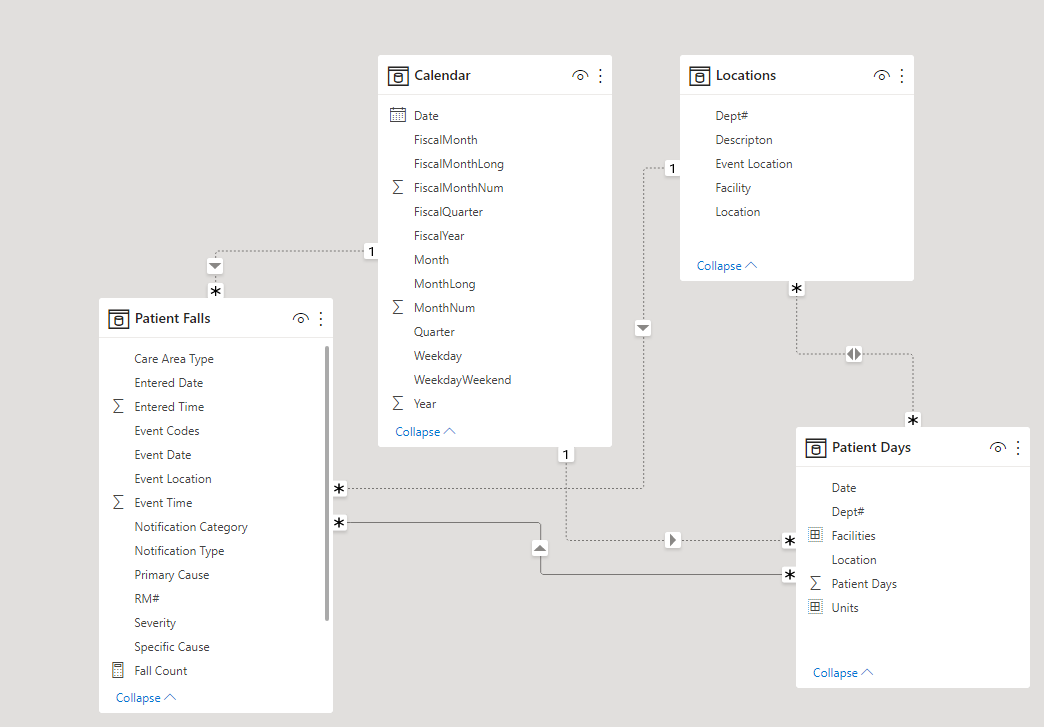Click the Patient Falls field list scrollbar
The width and height of the screenshot is (1044, 727).
[327, 483]
